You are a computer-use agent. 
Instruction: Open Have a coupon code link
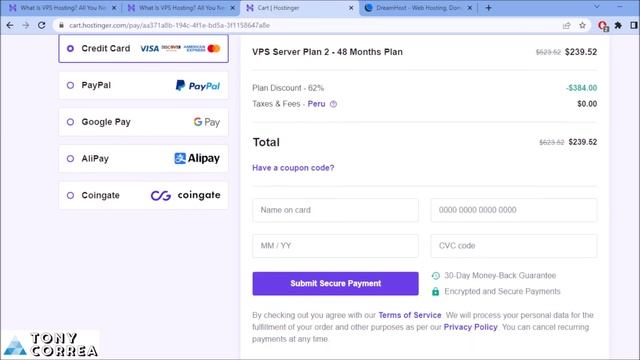coord(293,168)
